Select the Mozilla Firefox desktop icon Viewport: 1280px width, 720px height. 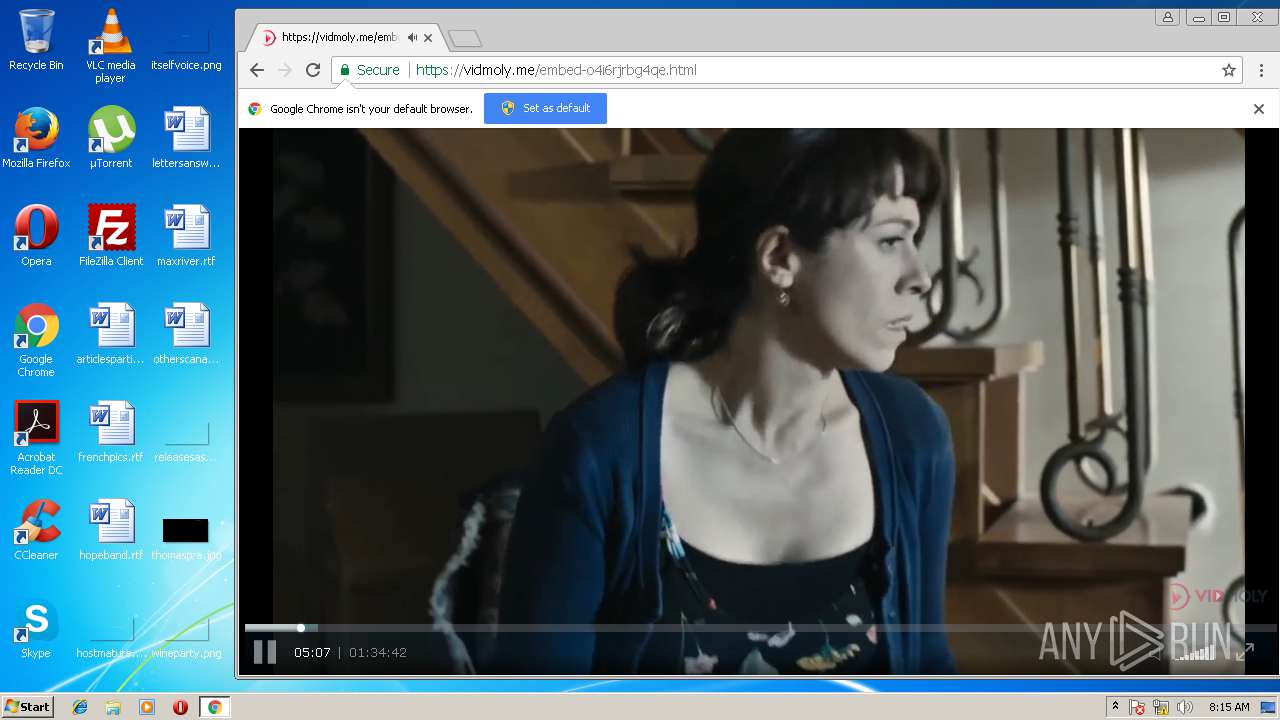click(36, 138)
